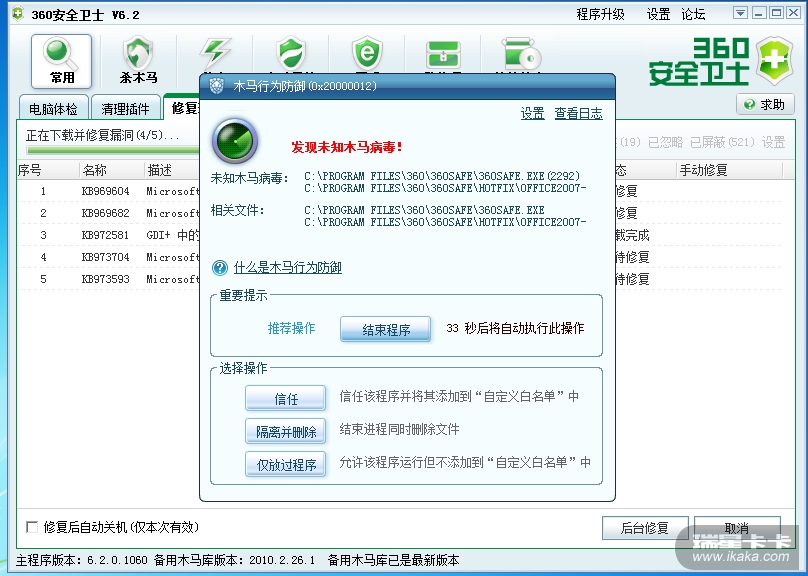Select row KB973593
Image resolution: width=808 pixels, height=576 pixels.
click(399, 279)
